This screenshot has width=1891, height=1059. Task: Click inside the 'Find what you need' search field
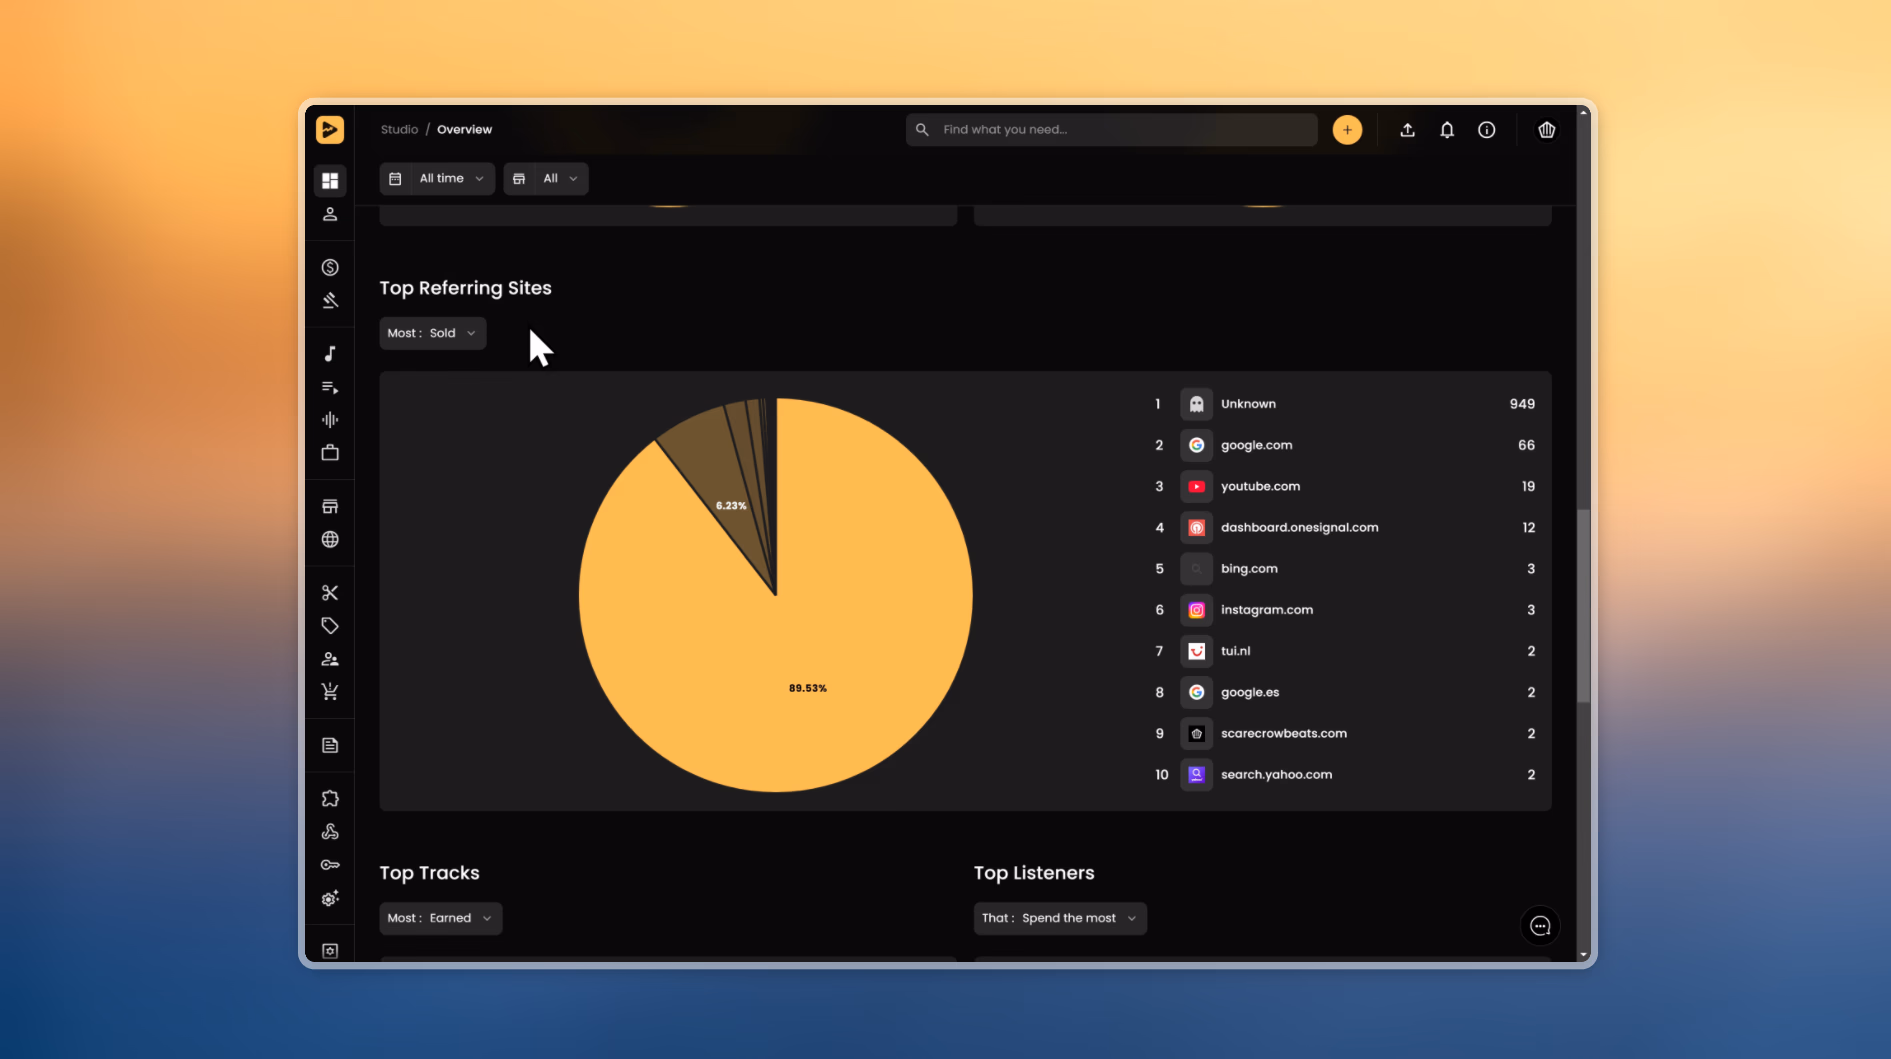point(1110,129)
